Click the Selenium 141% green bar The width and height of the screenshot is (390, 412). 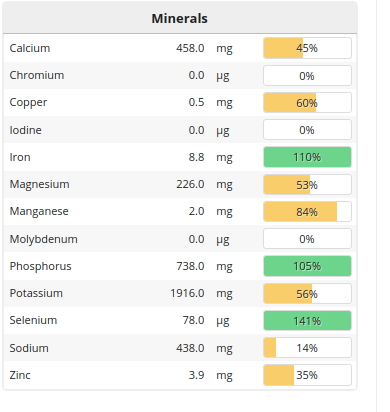pos(307,321)
